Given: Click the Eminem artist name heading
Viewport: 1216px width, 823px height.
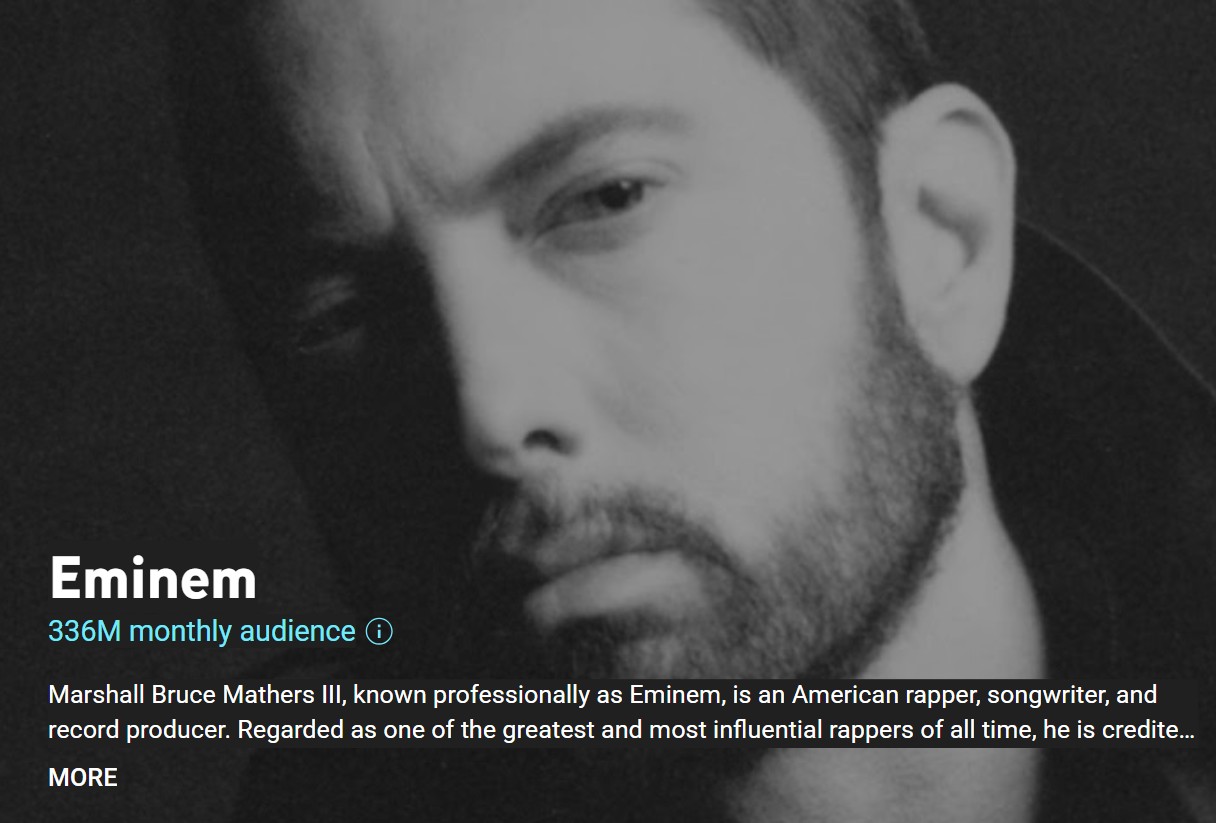Looking at the screenshot, I should [x=153, y=577].
